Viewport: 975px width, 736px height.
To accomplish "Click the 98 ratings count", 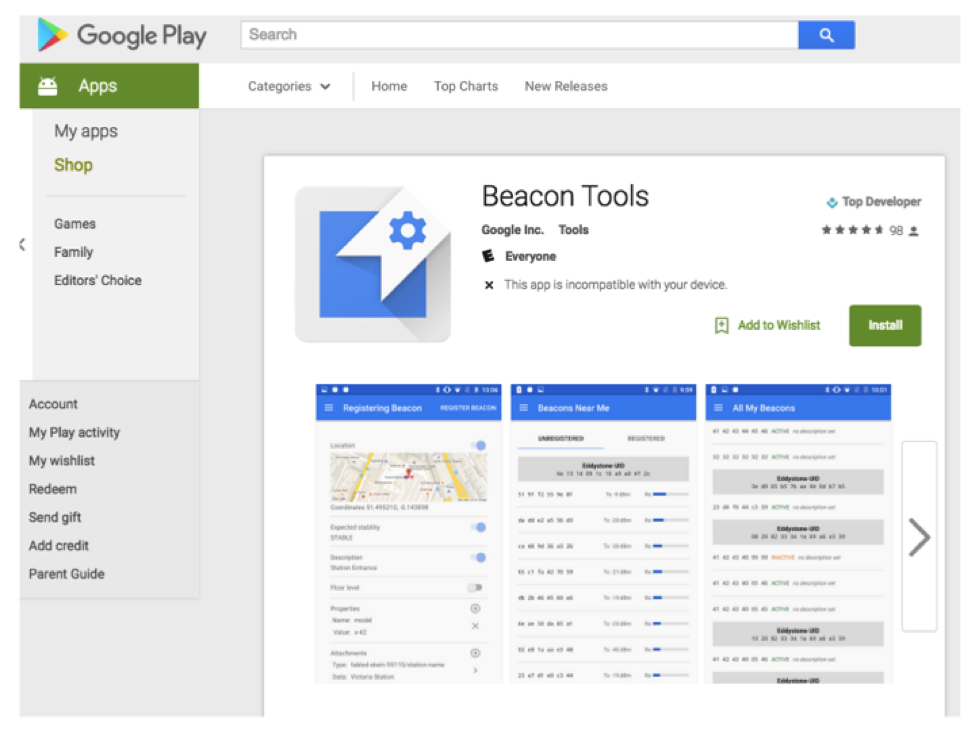I will [896, 231].
